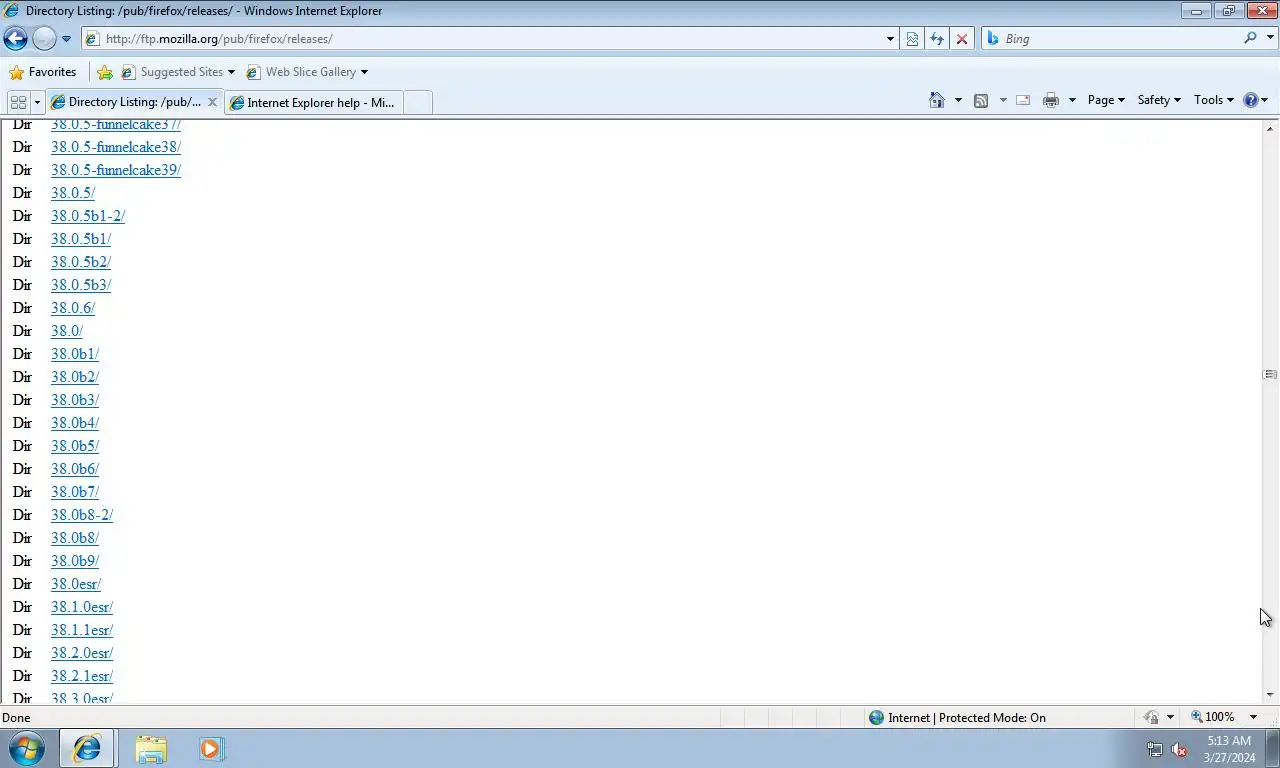
Task: Click the search magnifier icon
Action: pos(1250,38)
